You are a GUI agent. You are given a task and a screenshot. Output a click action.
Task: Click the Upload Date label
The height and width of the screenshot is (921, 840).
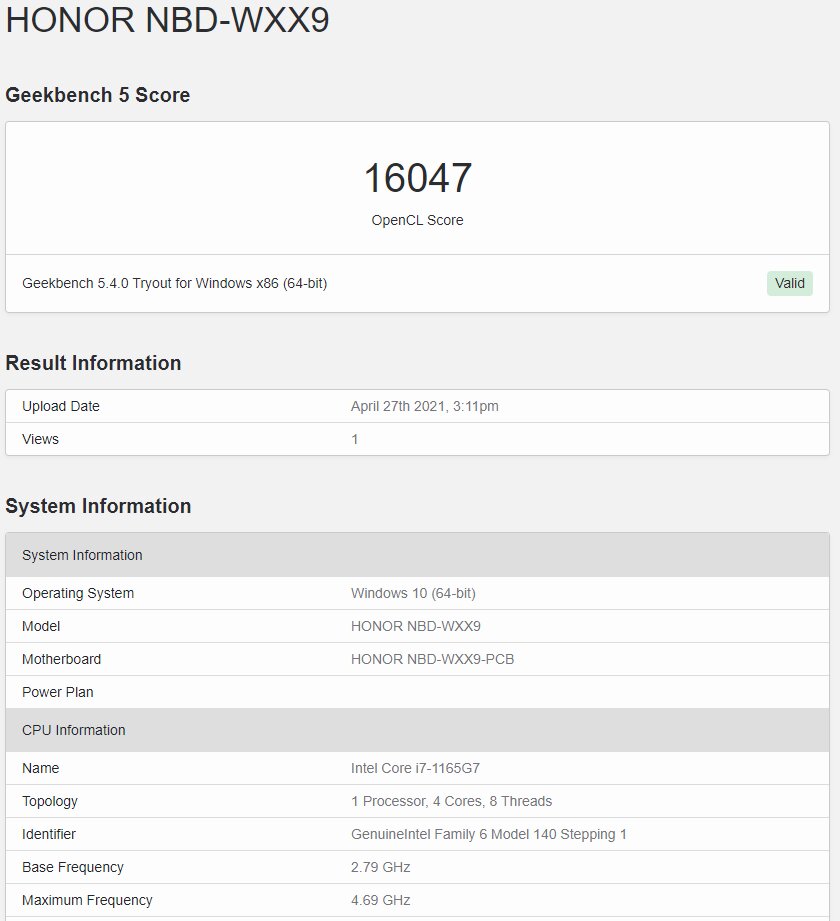click(x=61, y=406)
